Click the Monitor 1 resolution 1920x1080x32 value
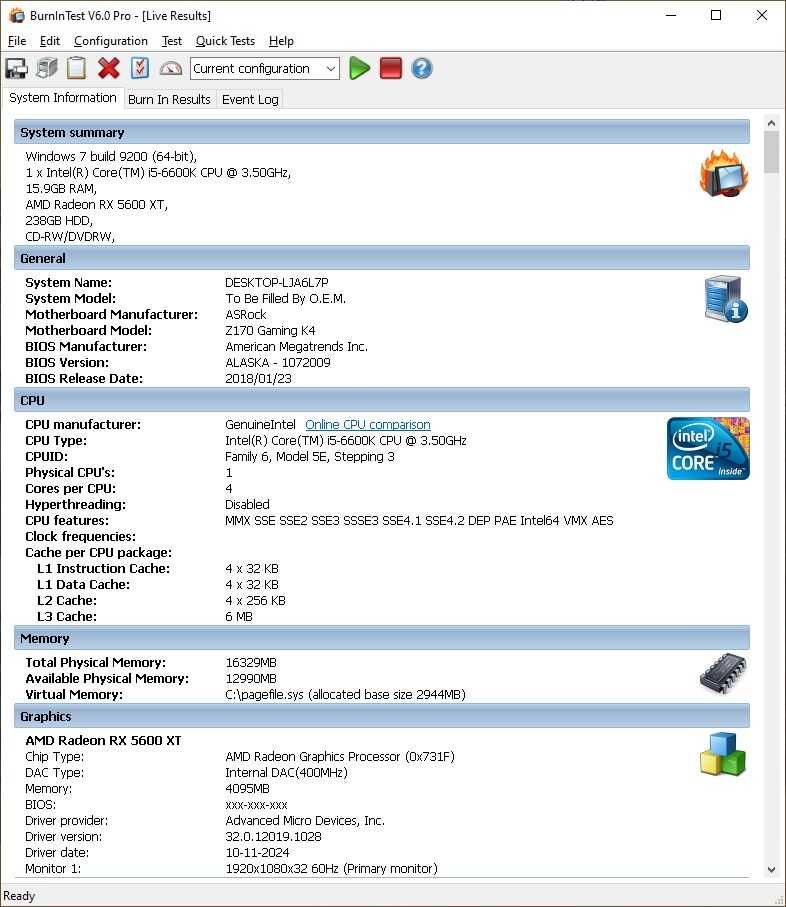 coord(331,868)
